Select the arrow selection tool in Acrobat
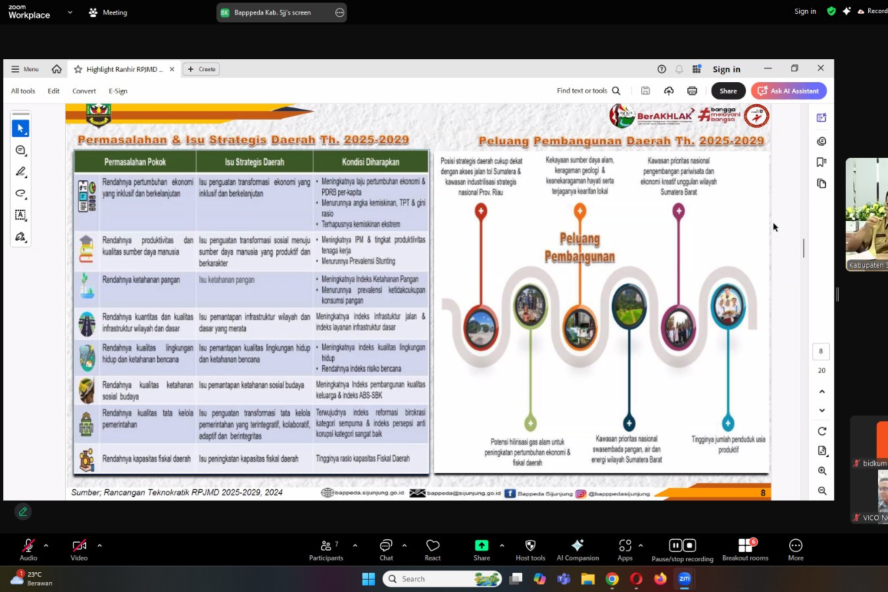Screen dimensions: 888x592 [x=21, y=128]
